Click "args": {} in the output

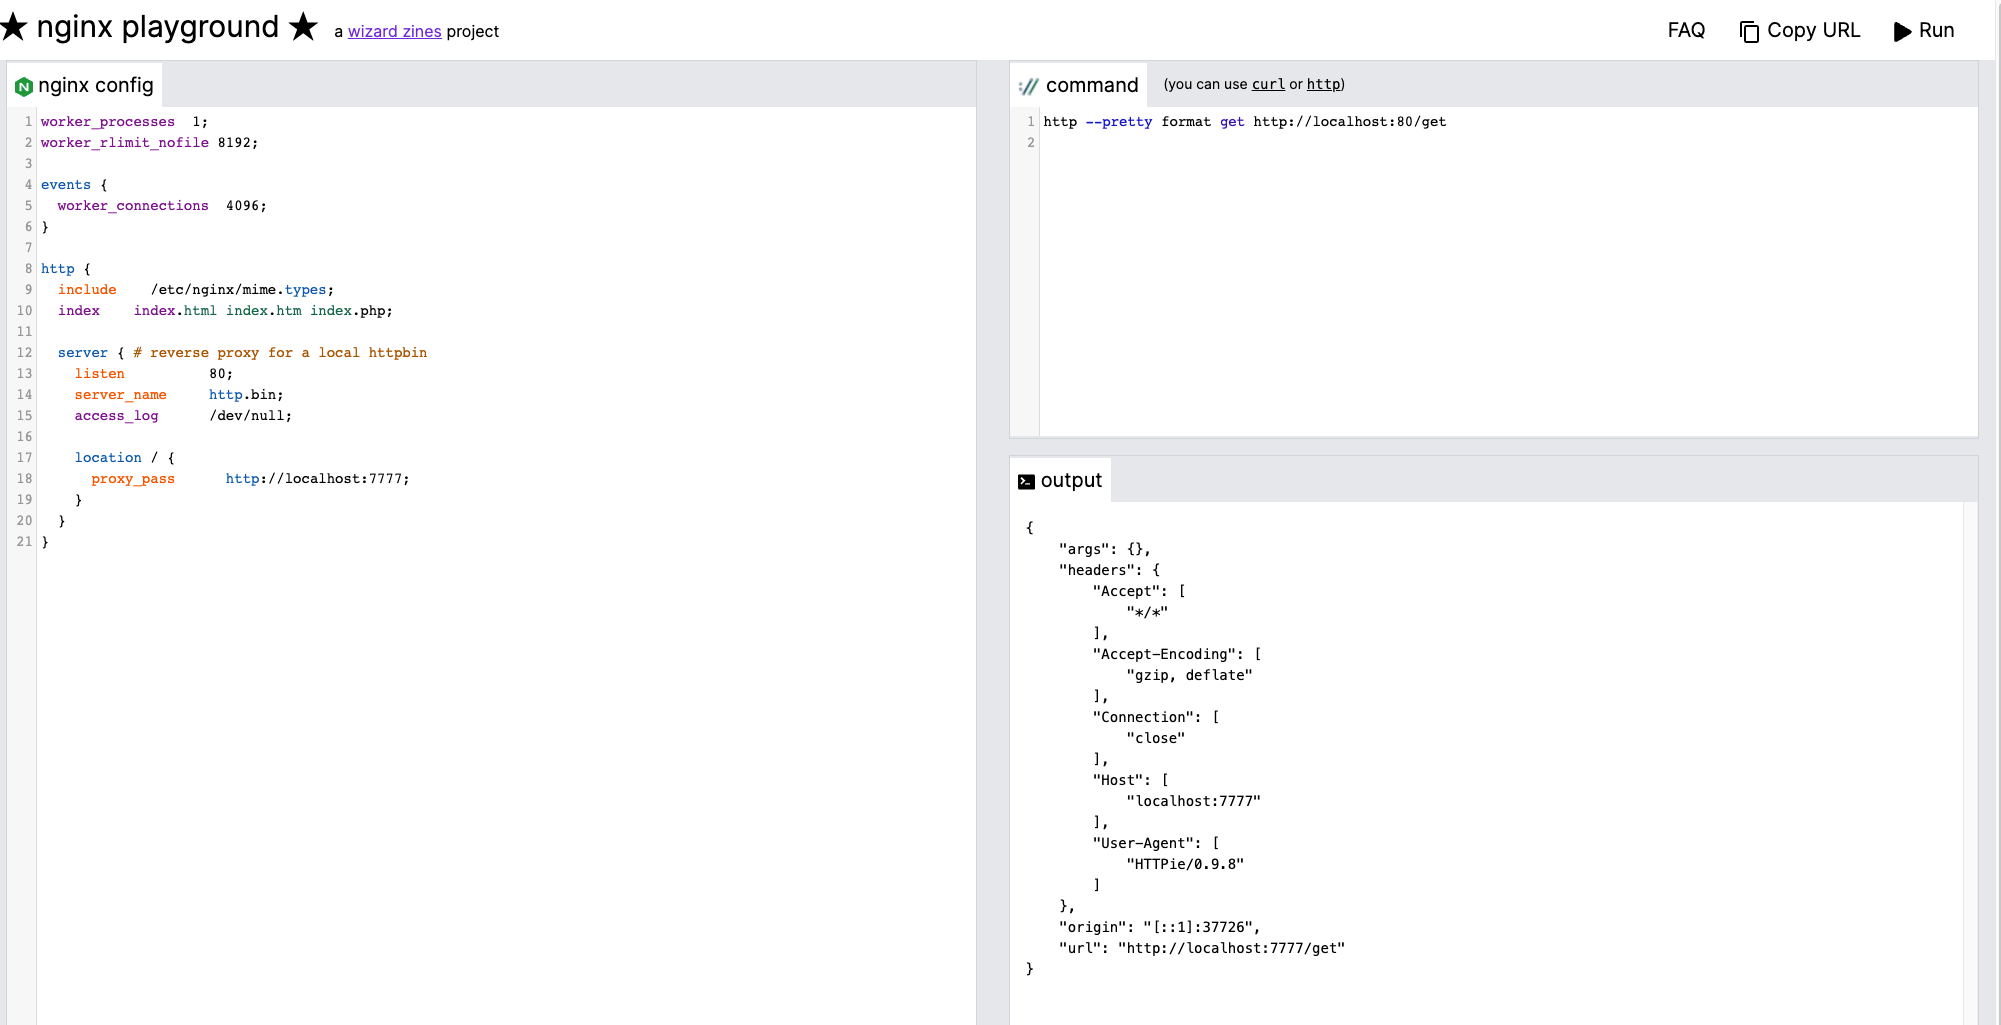[x=1105, y=549]
